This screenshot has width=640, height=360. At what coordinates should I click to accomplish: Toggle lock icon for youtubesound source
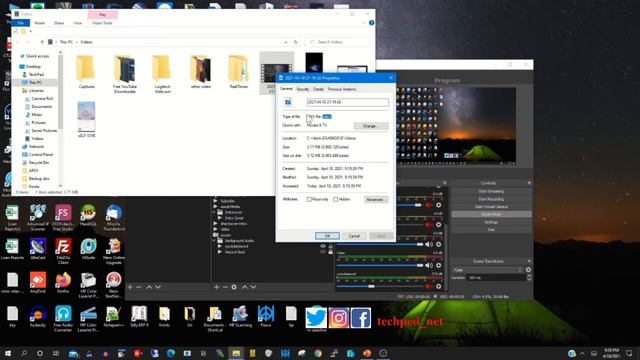(x=331, y=247)
